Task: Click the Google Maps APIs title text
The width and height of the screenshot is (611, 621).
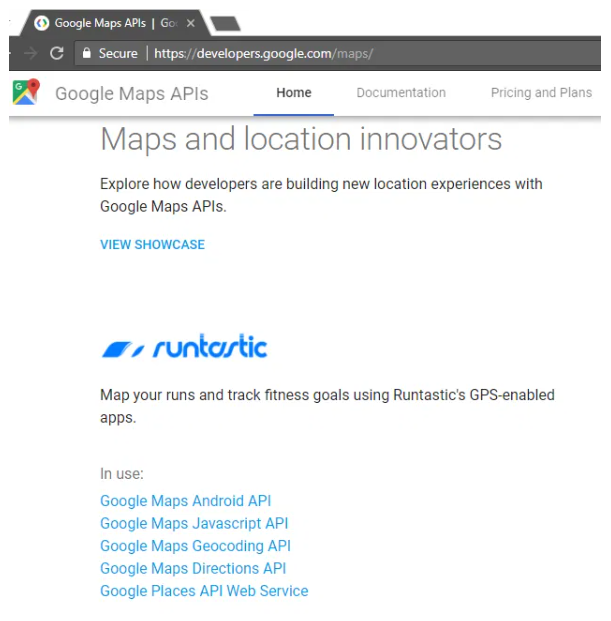Action: (131, 94)
